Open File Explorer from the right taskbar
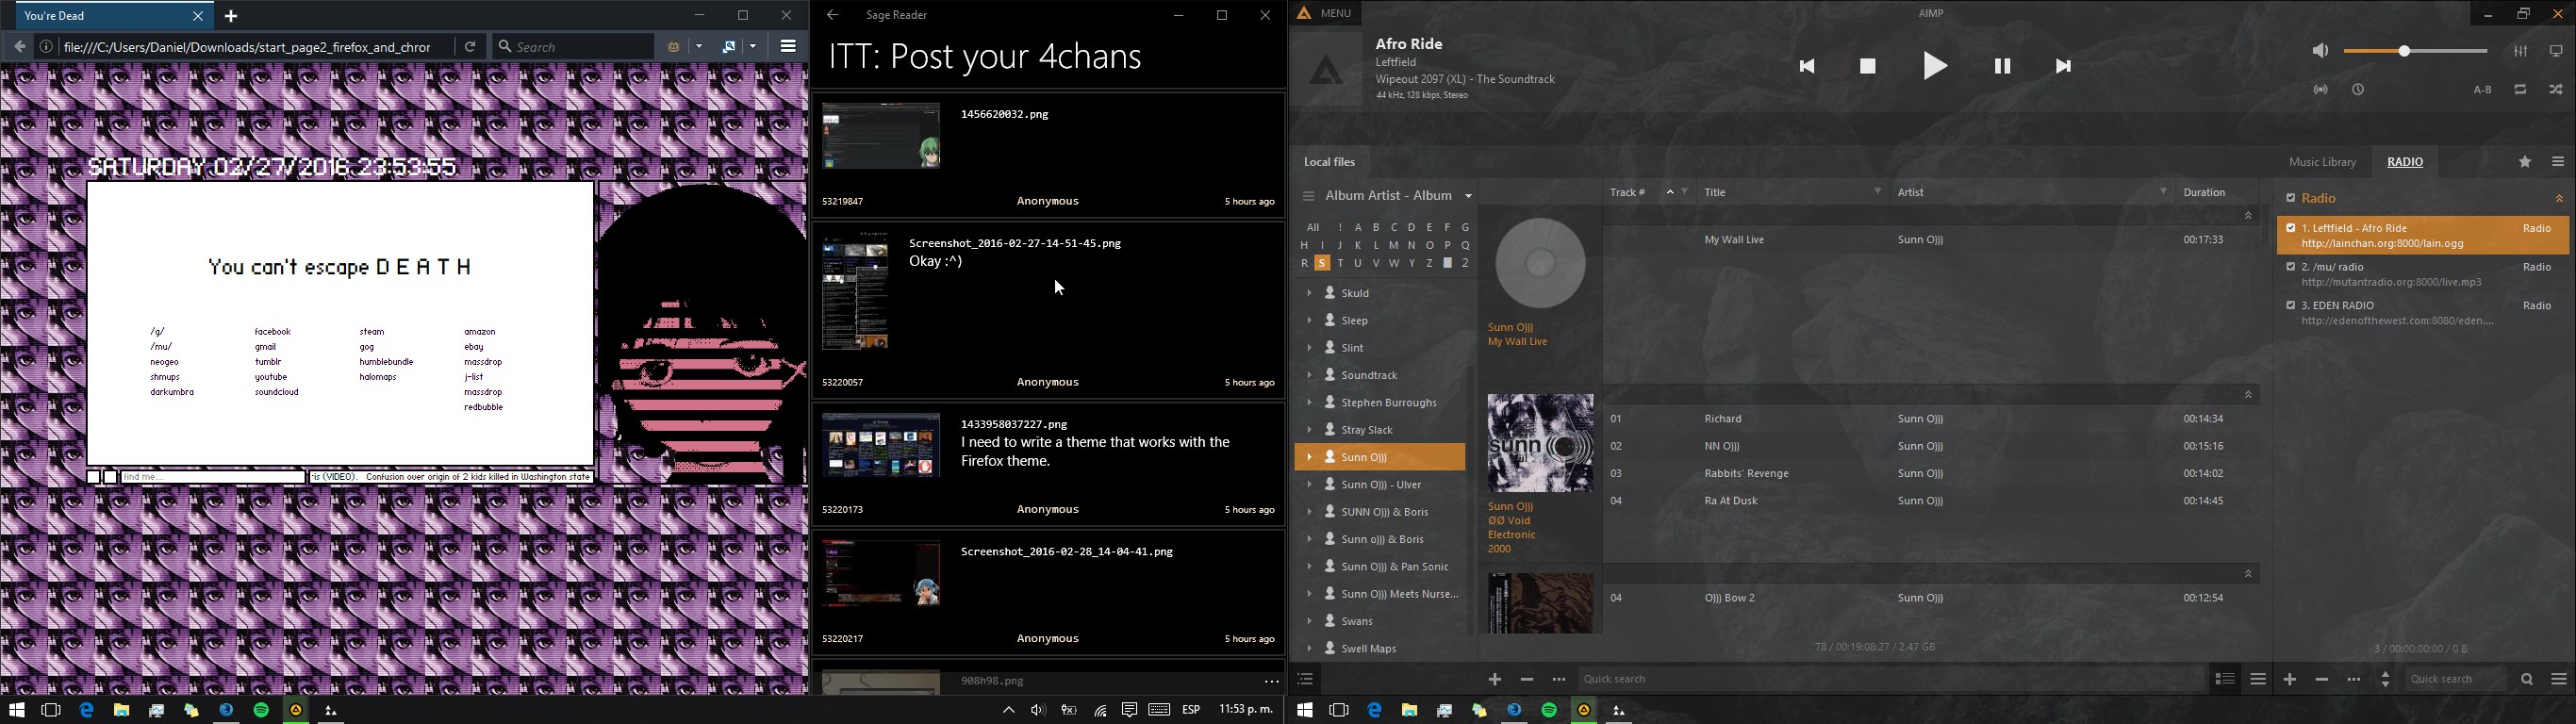 click(x=1409, y=710)
